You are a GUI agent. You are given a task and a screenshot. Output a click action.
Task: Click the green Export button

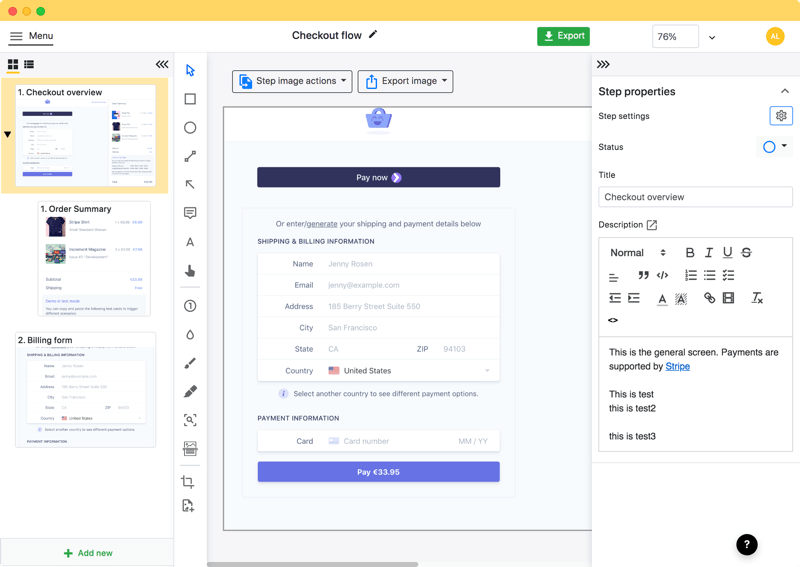point(563,36)
